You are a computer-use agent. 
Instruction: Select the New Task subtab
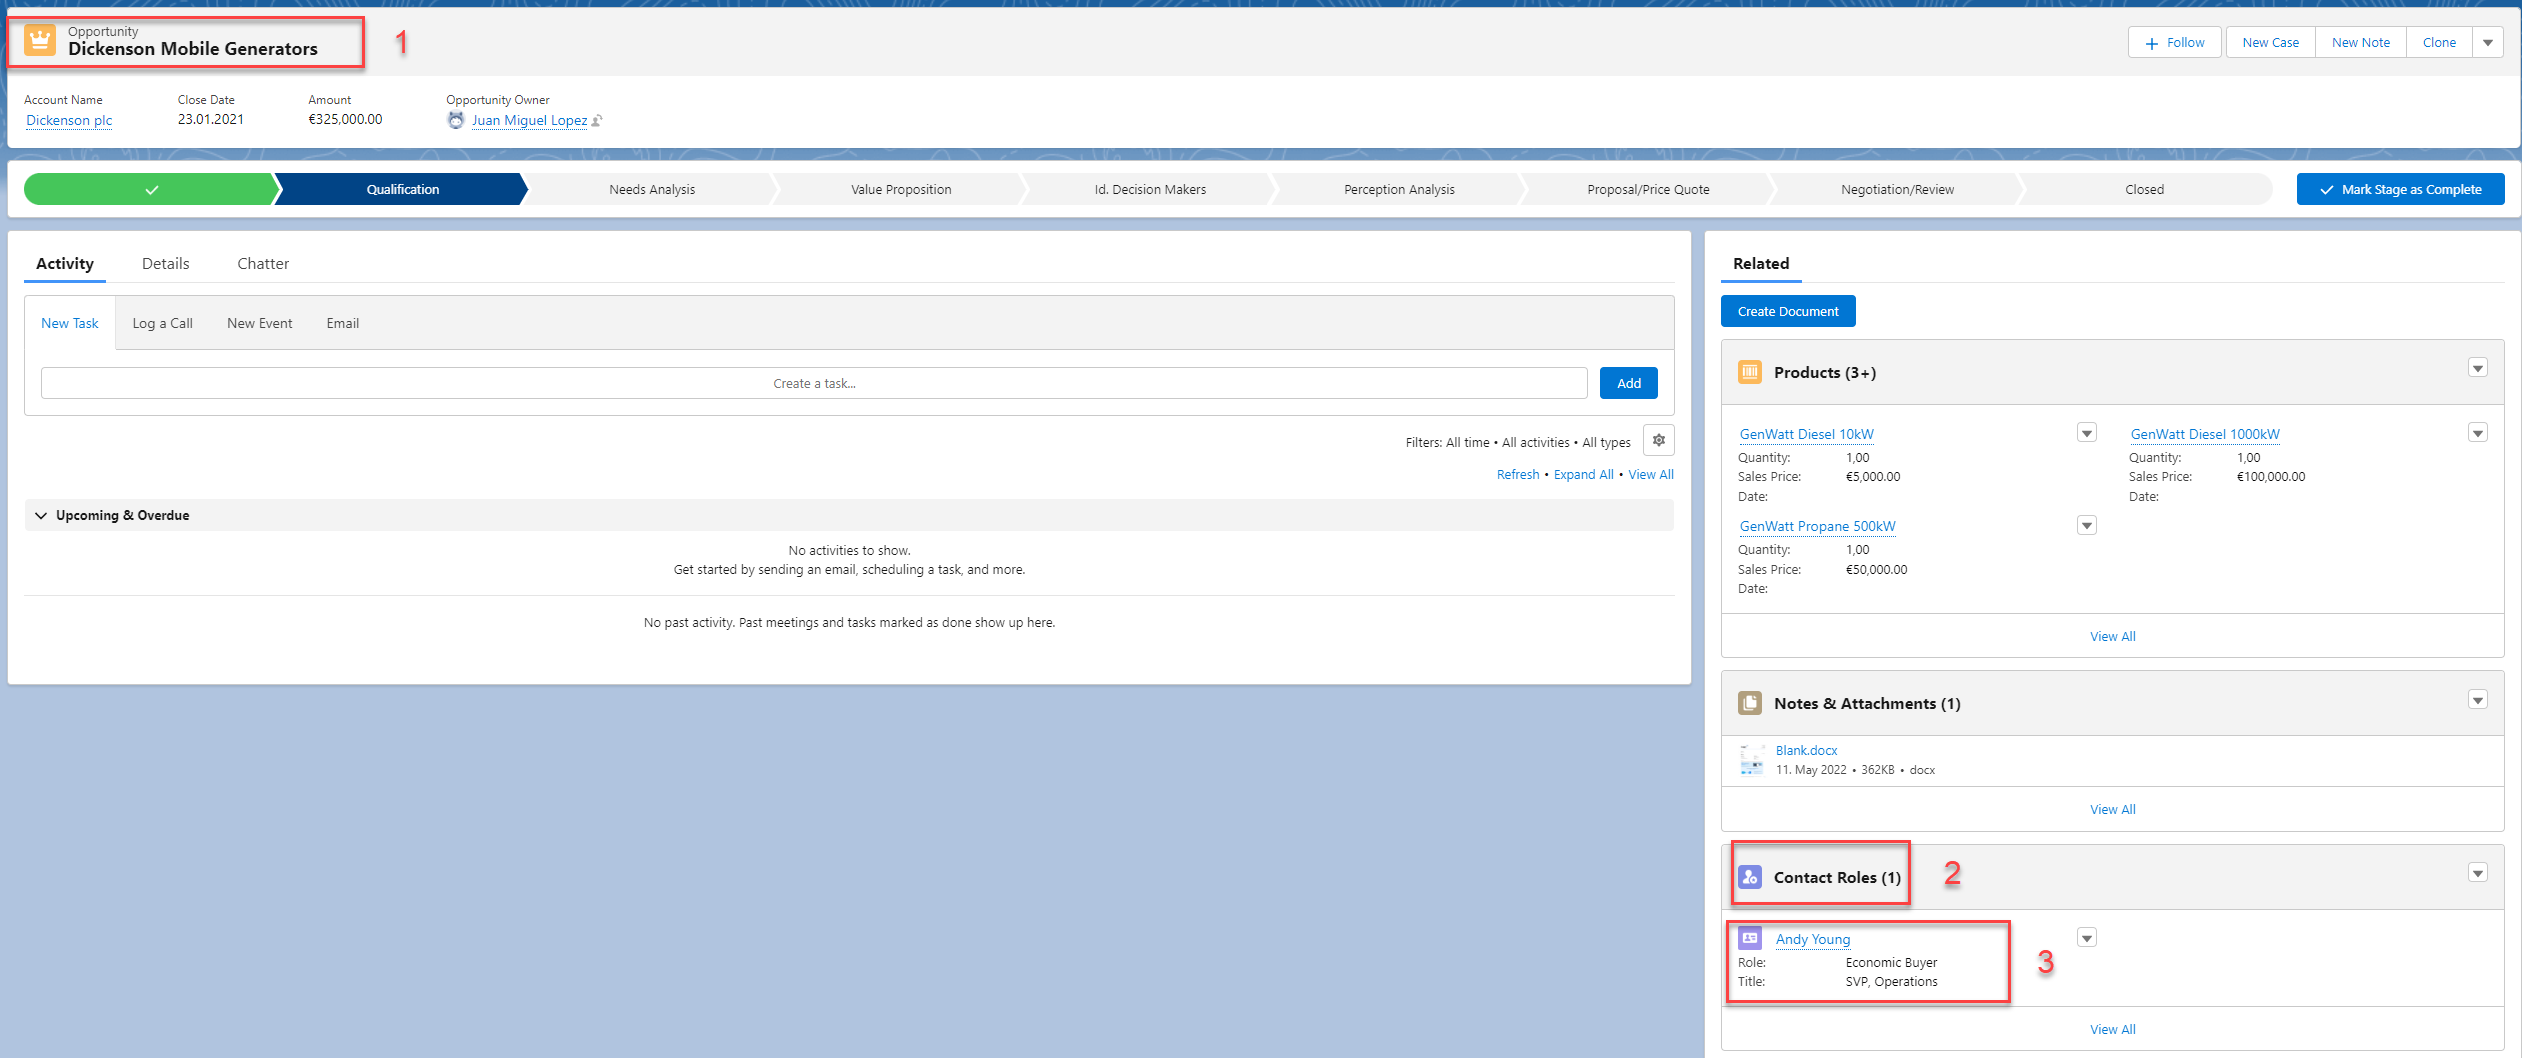[70, 323]
